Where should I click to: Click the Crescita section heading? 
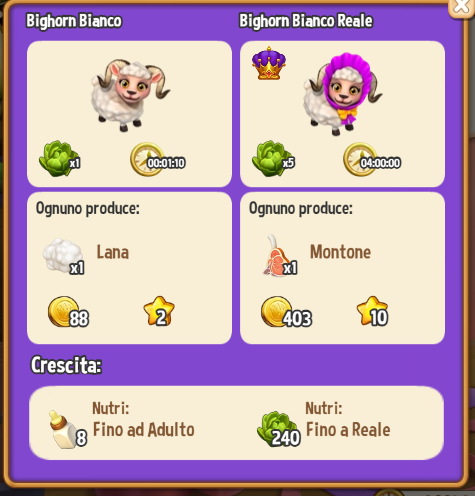pos(66,365)
